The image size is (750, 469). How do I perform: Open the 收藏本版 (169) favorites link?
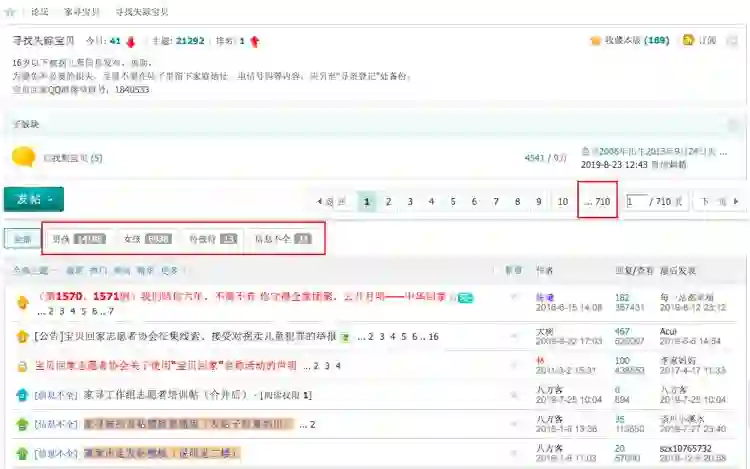tap(637, 41)
